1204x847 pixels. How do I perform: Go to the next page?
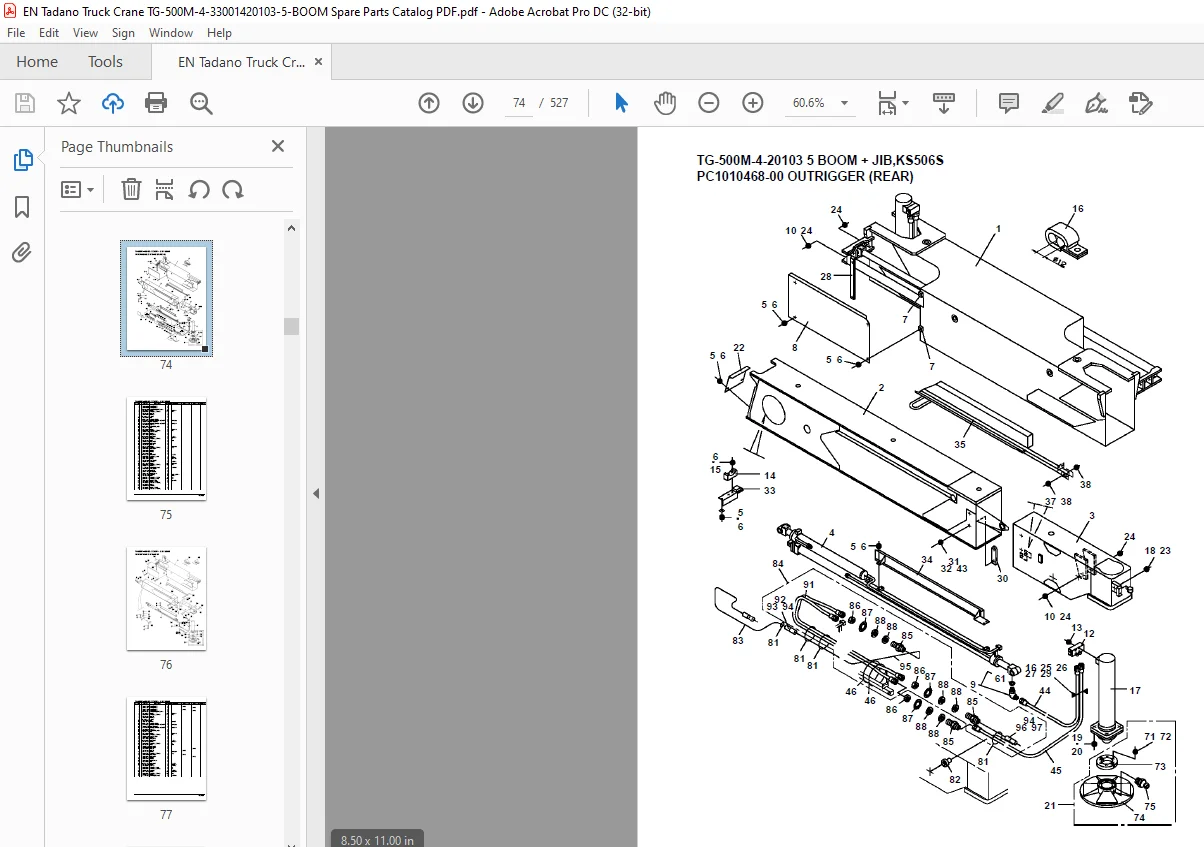pyautogui.click(x=473, y=103)
